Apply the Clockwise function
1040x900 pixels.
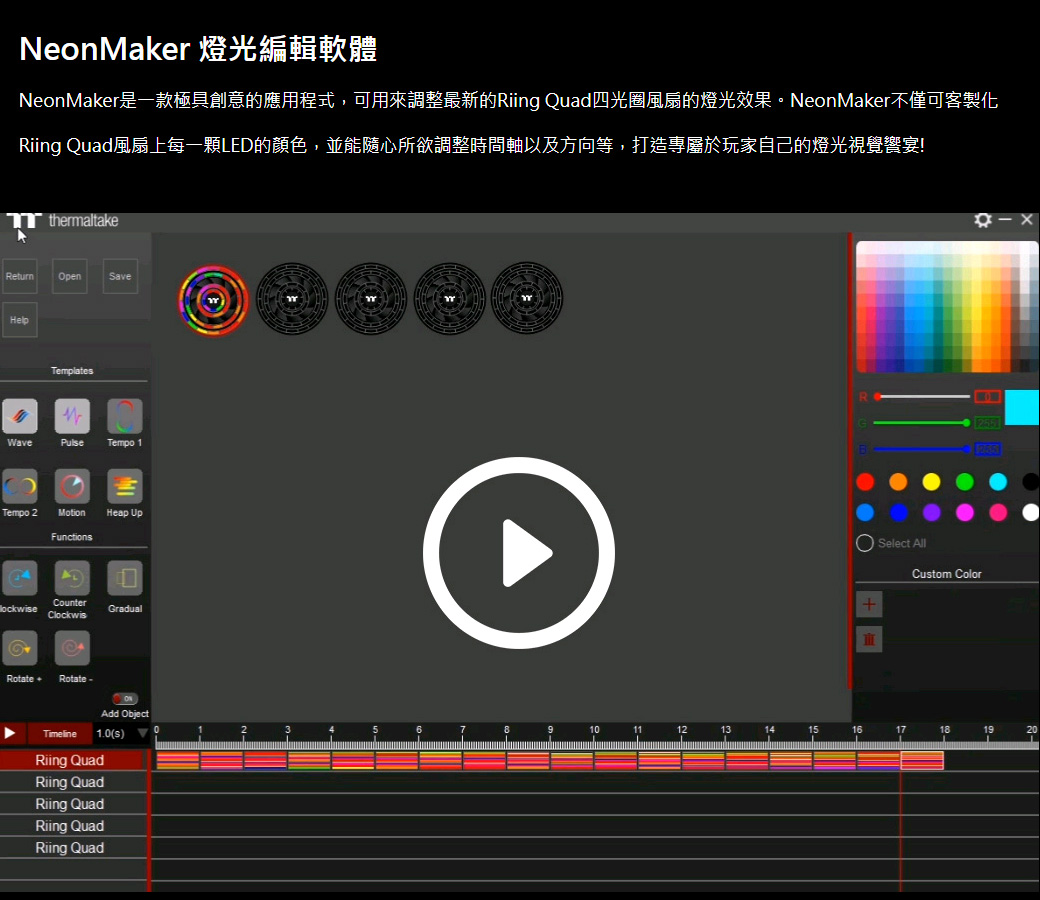(x=20, y=578)
